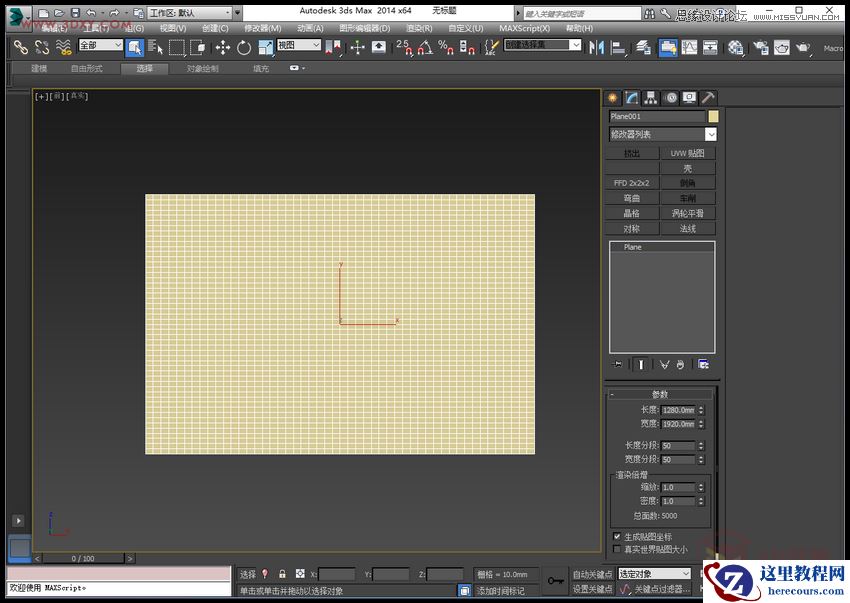
Task: Uncheck 生成贴图坐标 checkbox
Action: point(617,535)
